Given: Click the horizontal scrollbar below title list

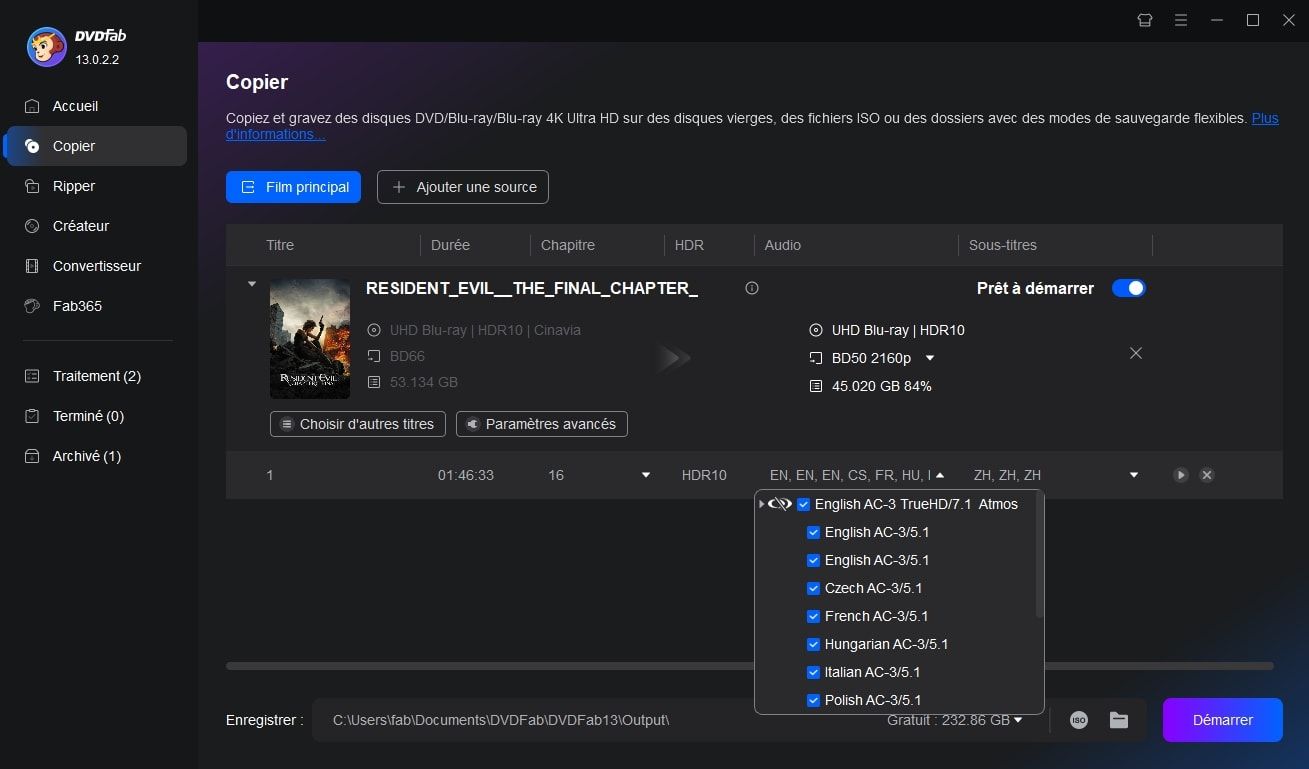Looking at the screenshot, I should point(750,666).
